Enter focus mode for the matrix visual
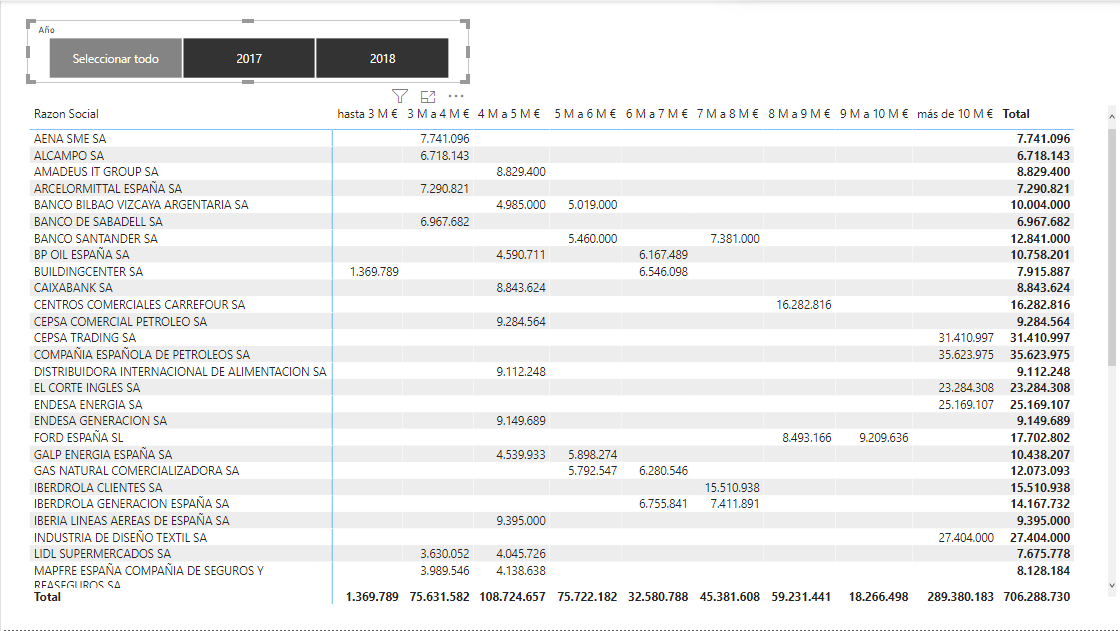The width and height of the screenshot is (1120, 631). click(428, 94)
